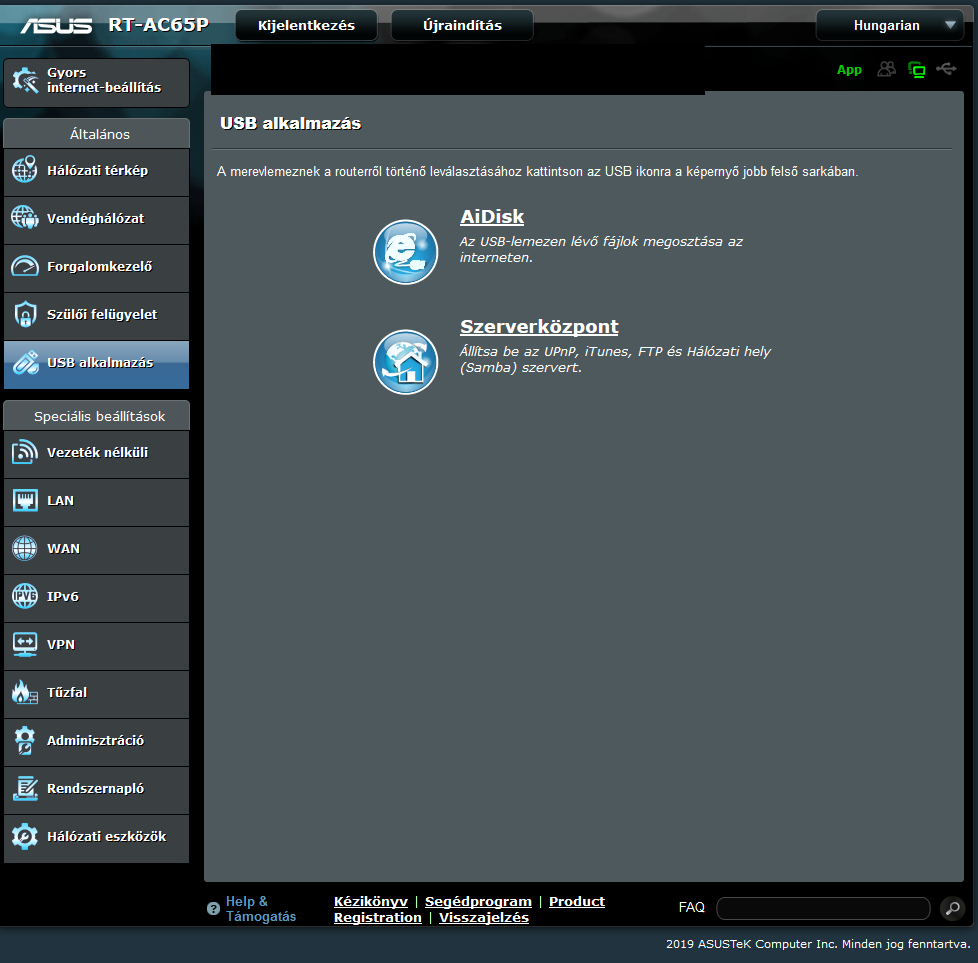Click the USB alkalmazás sidebar icon

[x=25, y=362]
